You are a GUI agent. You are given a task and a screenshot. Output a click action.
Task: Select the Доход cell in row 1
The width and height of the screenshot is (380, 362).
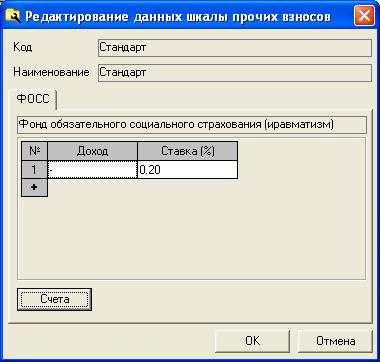[92, 170]
